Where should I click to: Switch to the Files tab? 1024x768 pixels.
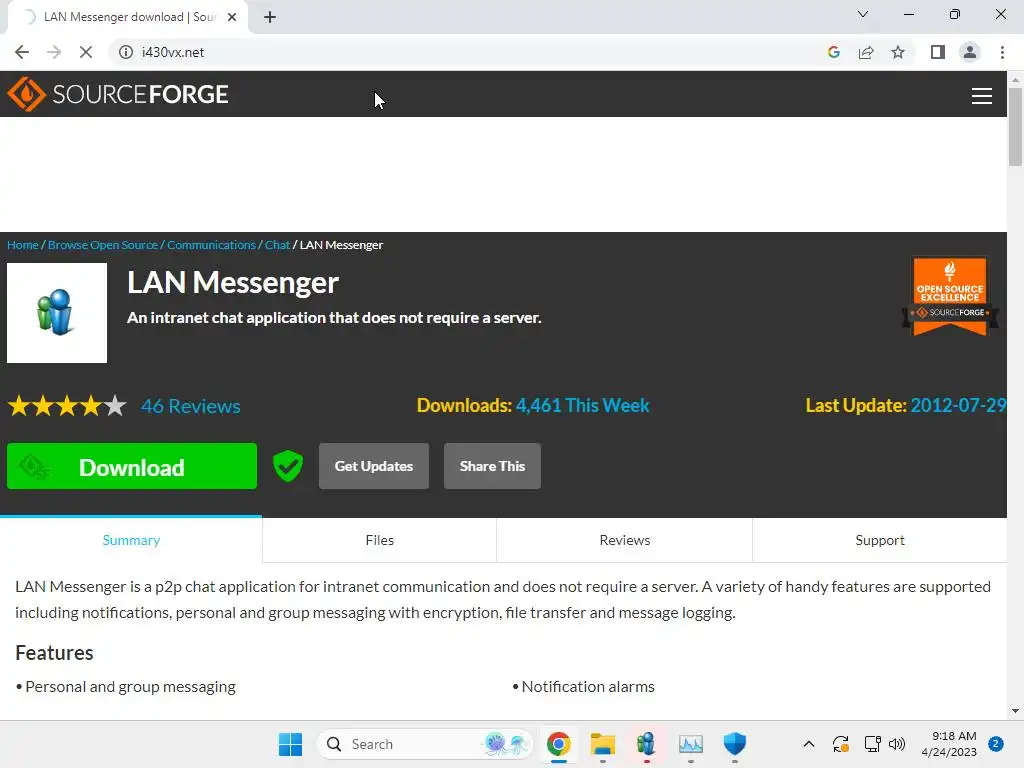[x=379, y=540]
